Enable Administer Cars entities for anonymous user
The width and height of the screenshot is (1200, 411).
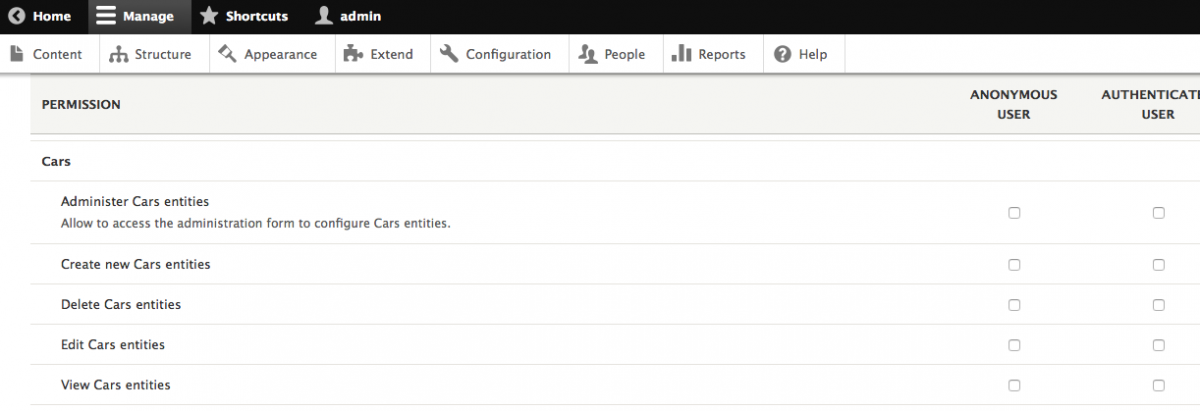[x=1014, y=213]
